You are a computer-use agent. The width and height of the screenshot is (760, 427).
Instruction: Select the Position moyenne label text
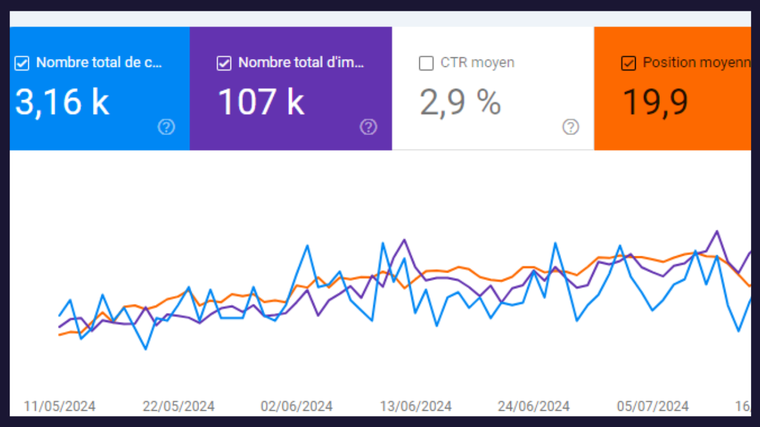coord(695,63)
